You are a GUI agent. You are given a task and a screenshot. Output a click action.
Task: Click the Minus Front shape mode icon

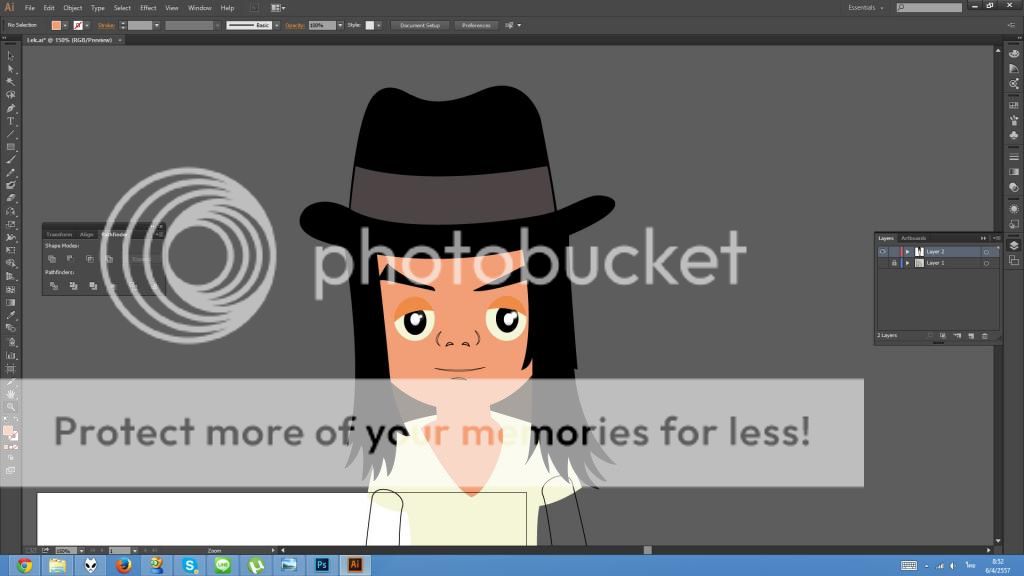(x=70, y=259)
